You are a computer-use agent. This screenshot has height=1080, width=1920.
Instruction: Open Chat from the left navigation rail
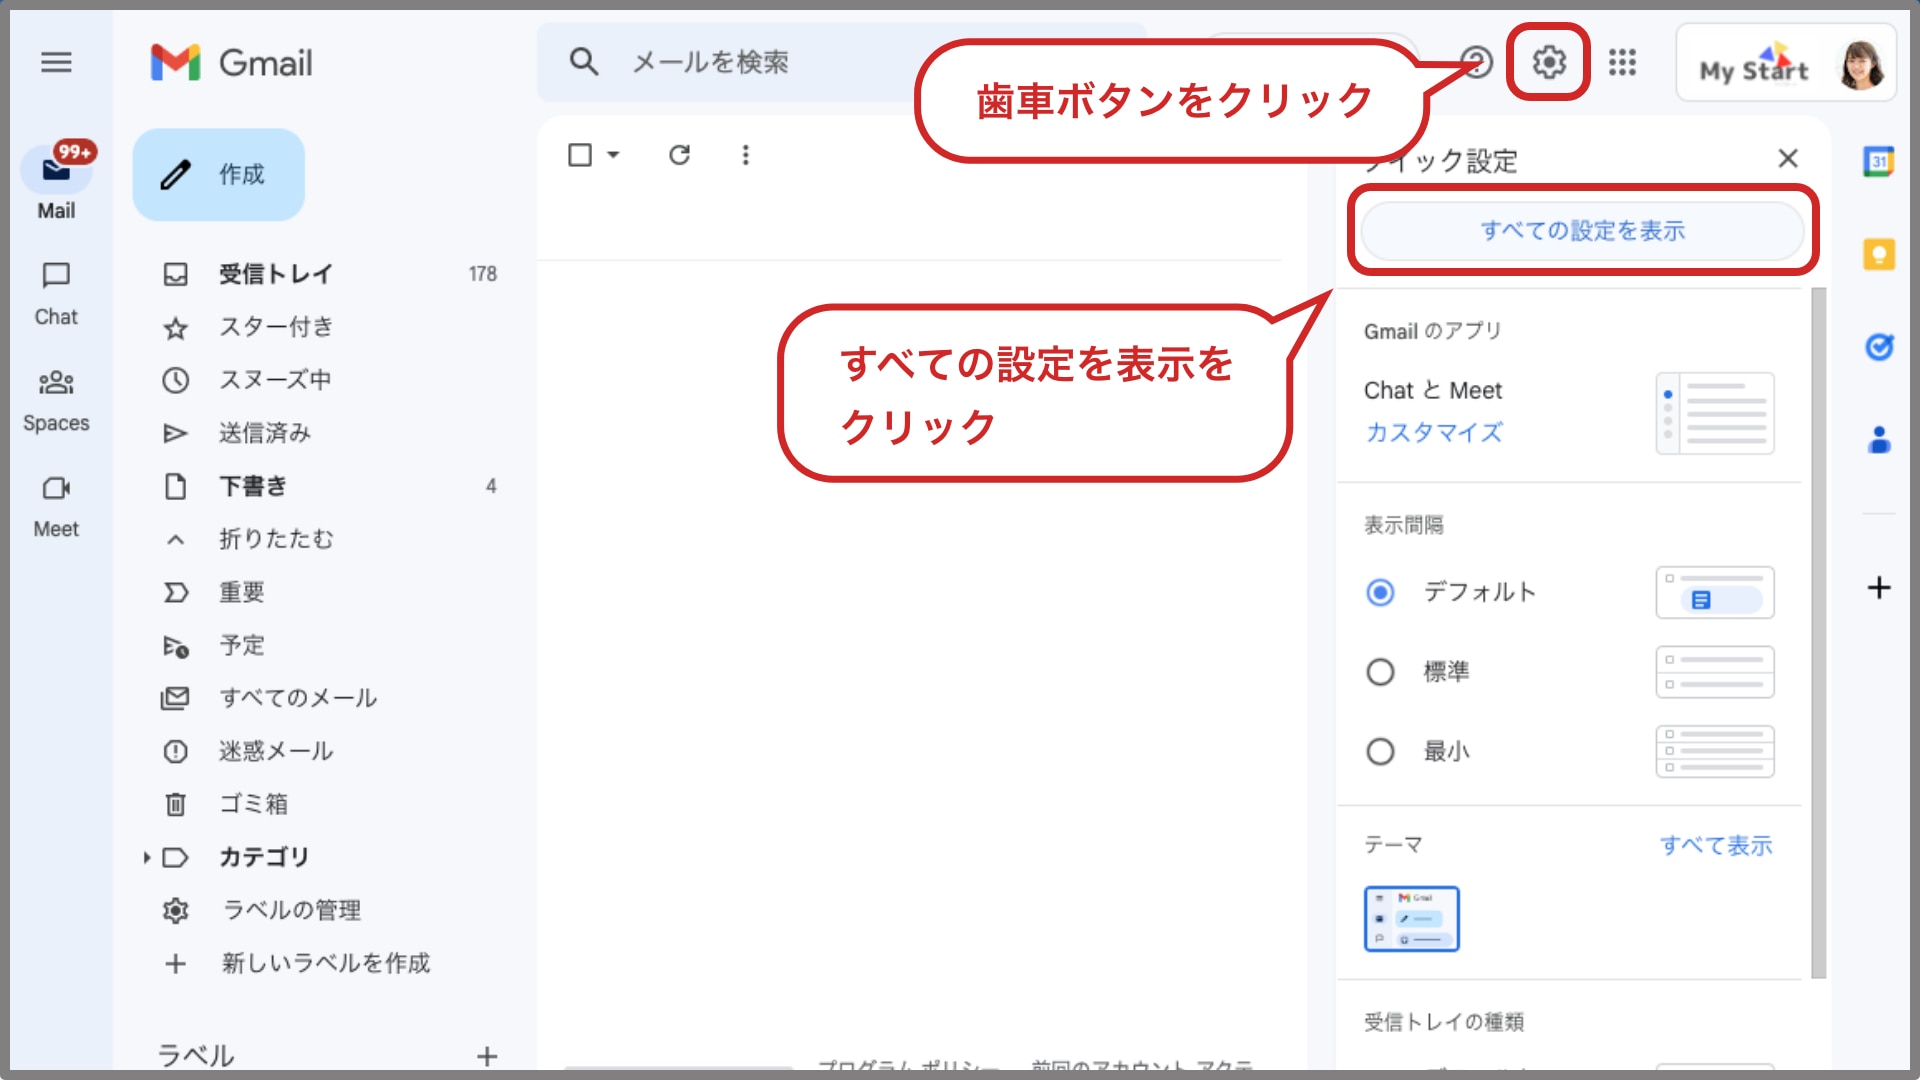click(57, 290)
